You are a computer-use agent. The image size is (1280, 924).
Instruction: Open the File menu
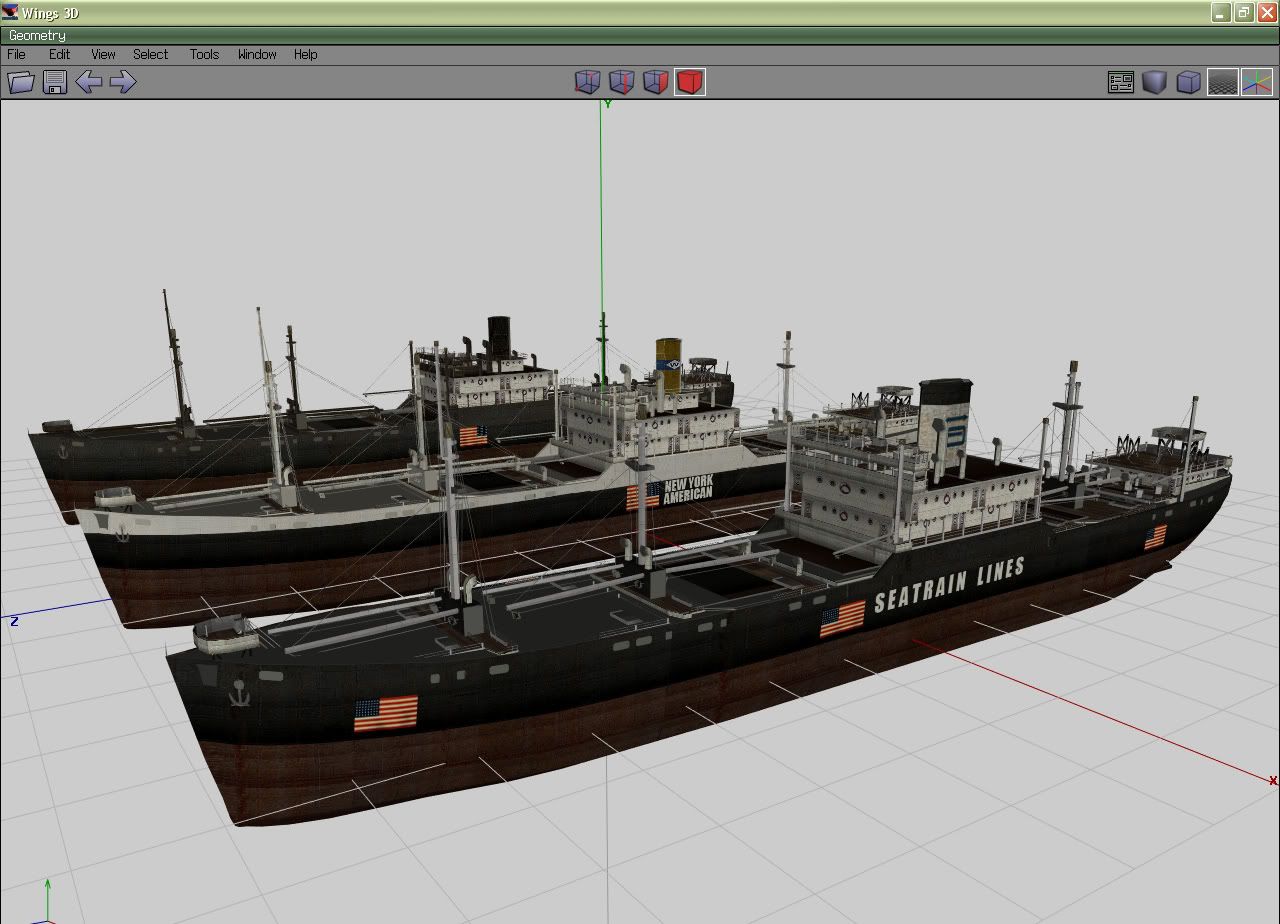pos(17,54)
